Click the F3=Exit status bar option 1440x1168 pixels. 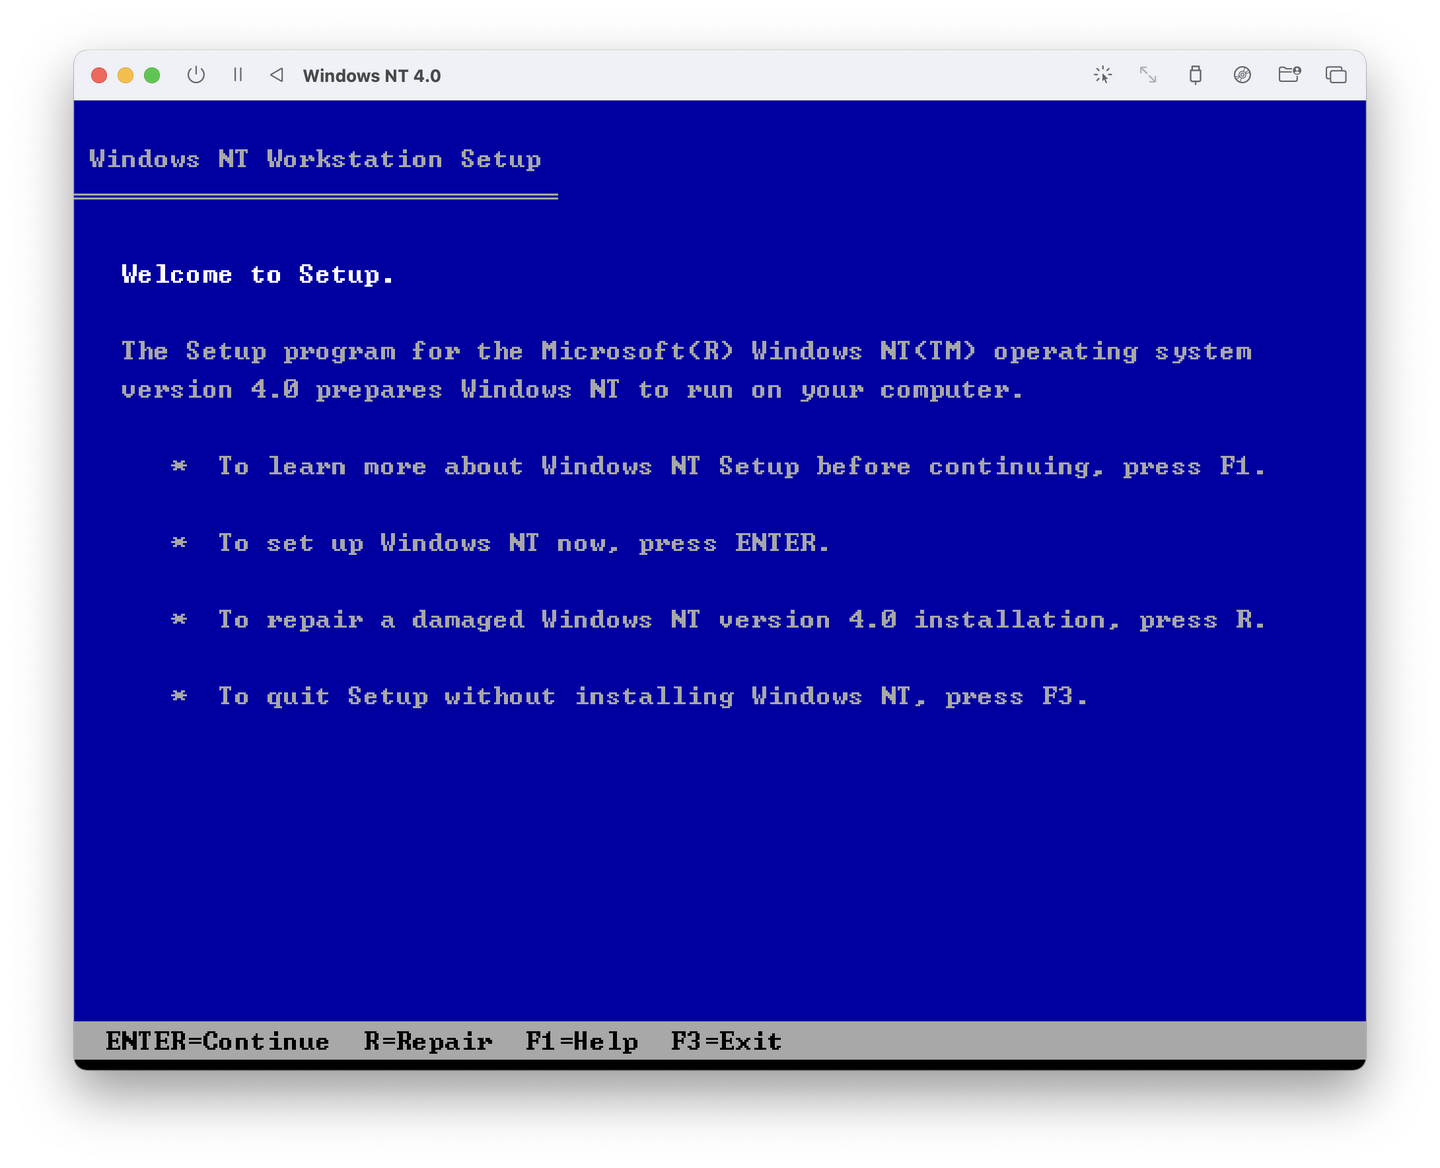[726, 1041]
